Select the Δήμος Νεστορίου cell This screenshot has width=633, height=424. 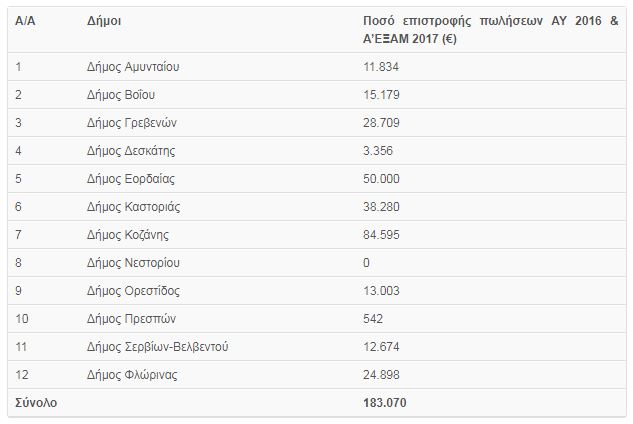coord(133,263)
